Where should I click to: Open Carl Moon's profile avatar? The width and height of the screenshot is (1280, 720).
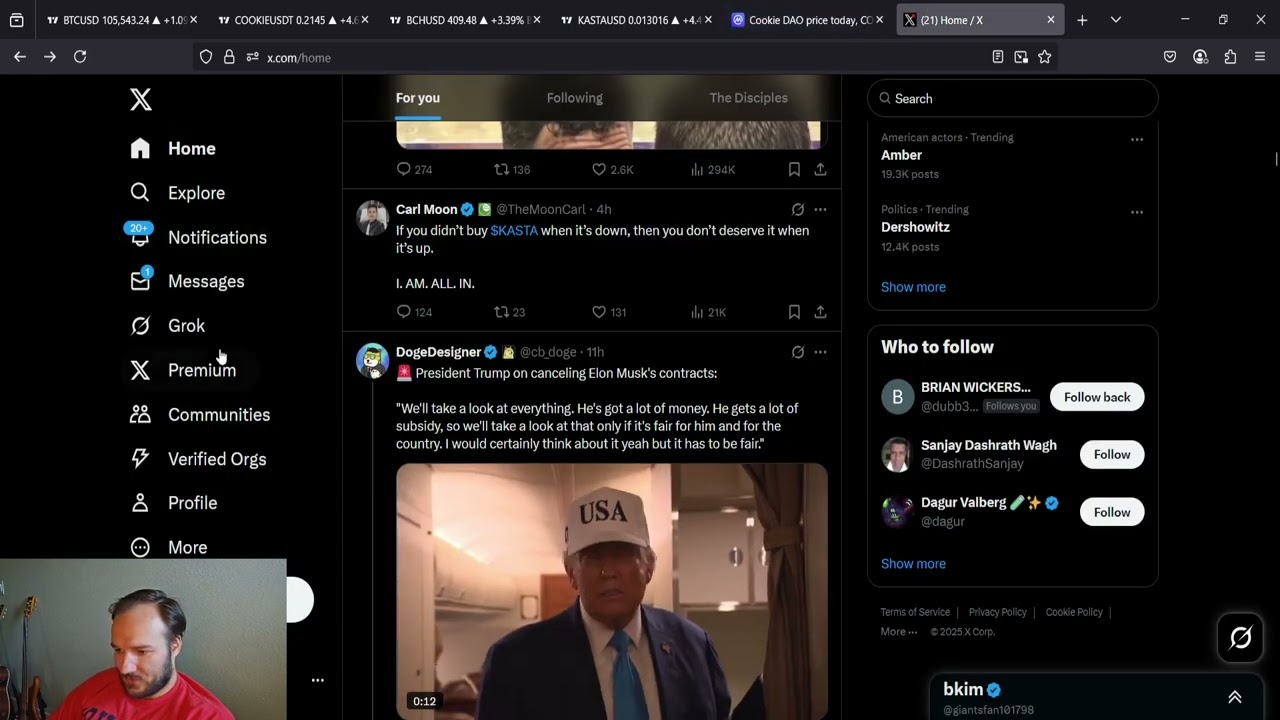coord(373,218)
